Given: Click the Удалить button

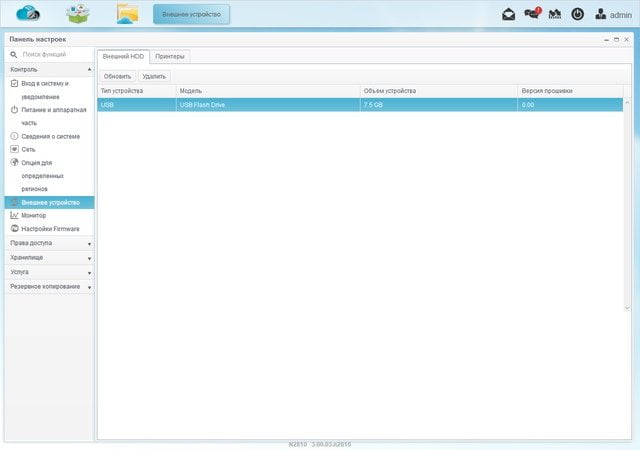Looking at the screenshot, I should click(154, 76).
